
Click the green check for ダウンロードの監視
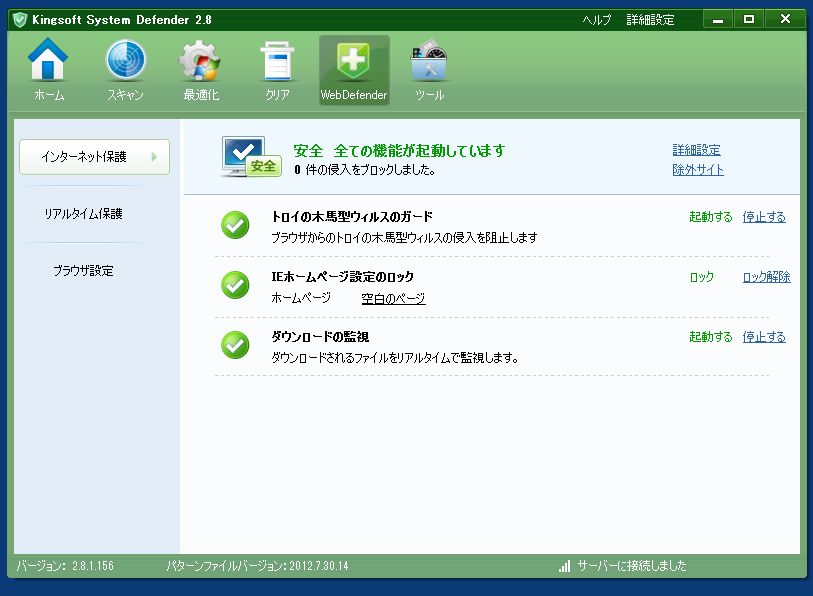click(235, 345)
